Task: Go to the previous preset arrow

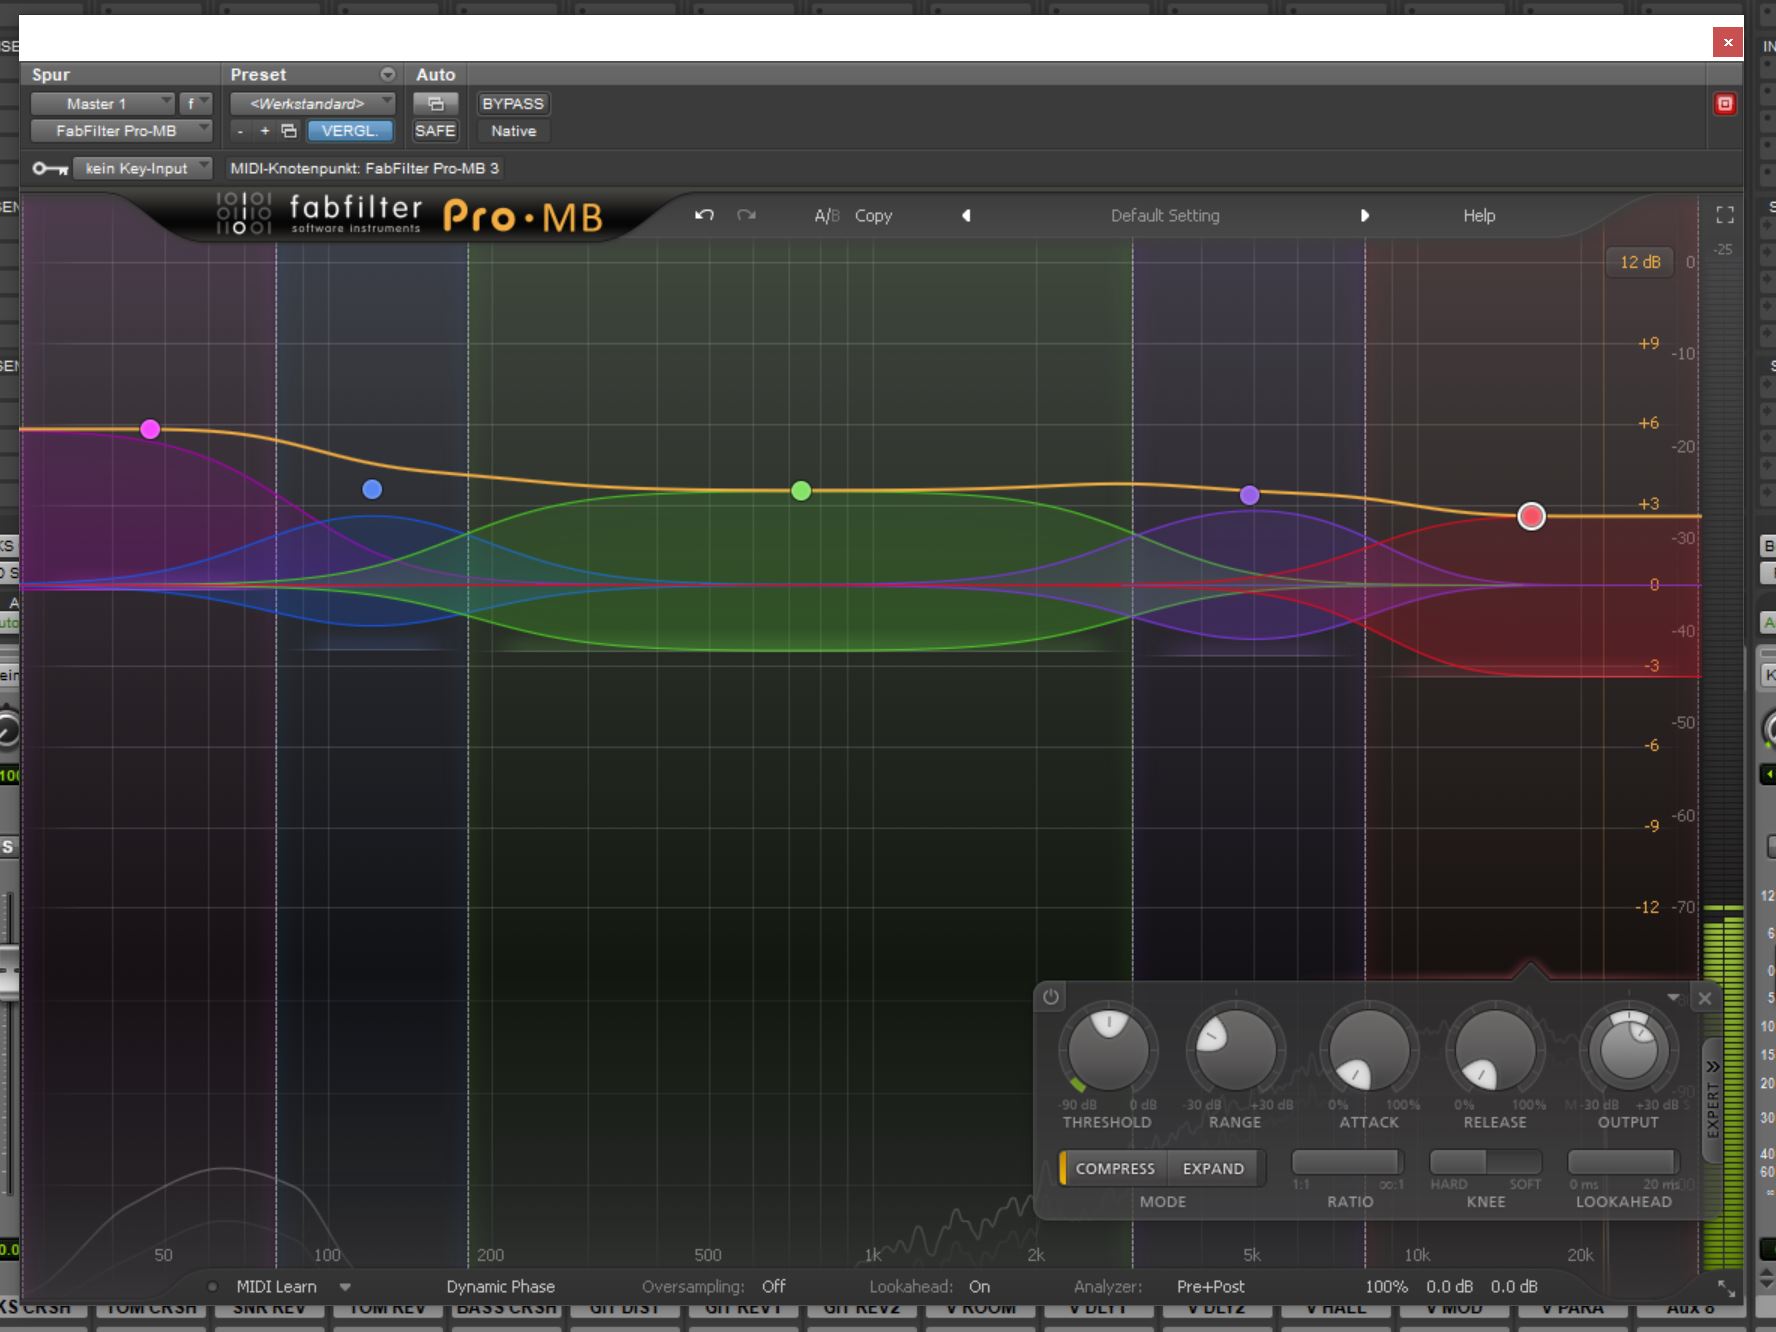Action: point(966,215)
